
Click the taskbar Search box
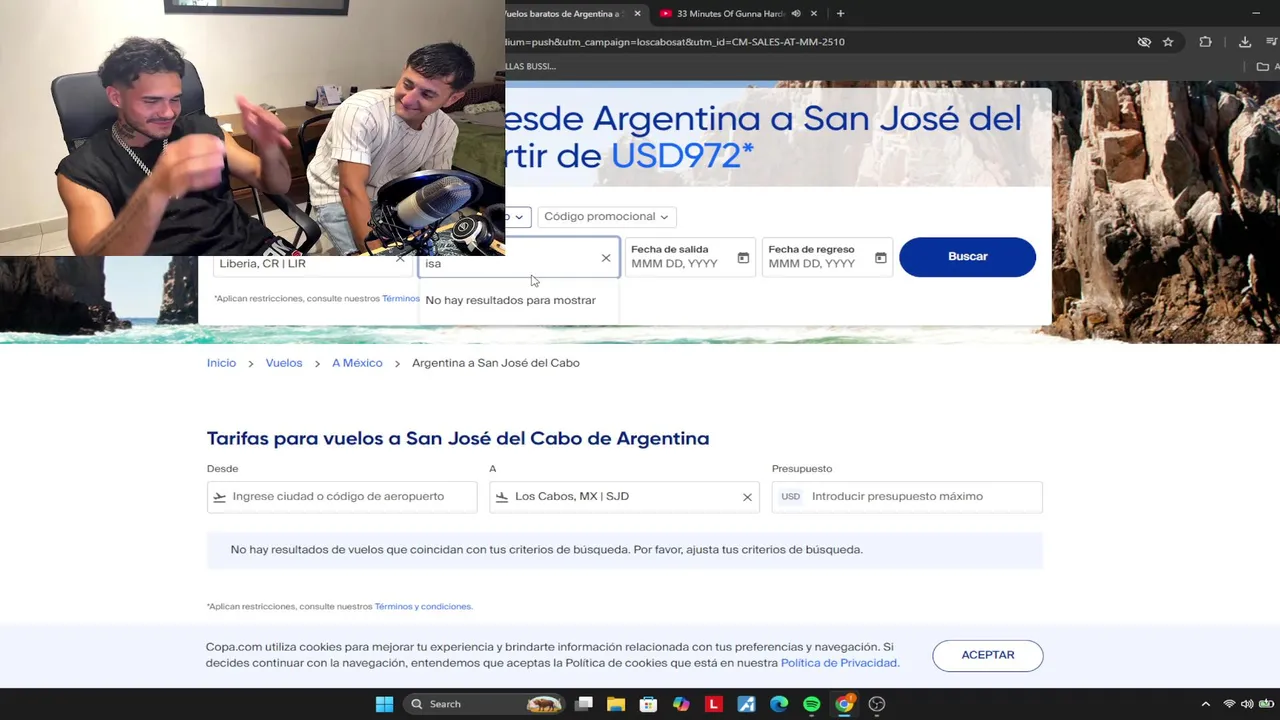(x=486, y=704)
